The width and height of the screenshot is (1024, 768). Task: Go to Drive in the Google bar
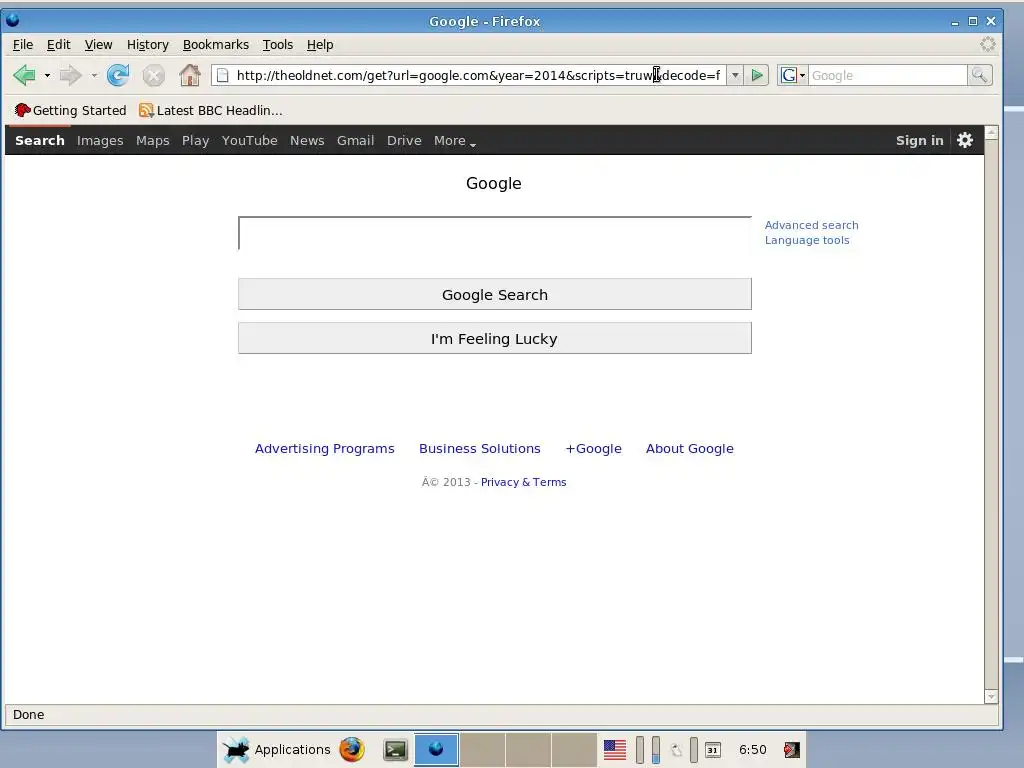[x=404, y=140]
